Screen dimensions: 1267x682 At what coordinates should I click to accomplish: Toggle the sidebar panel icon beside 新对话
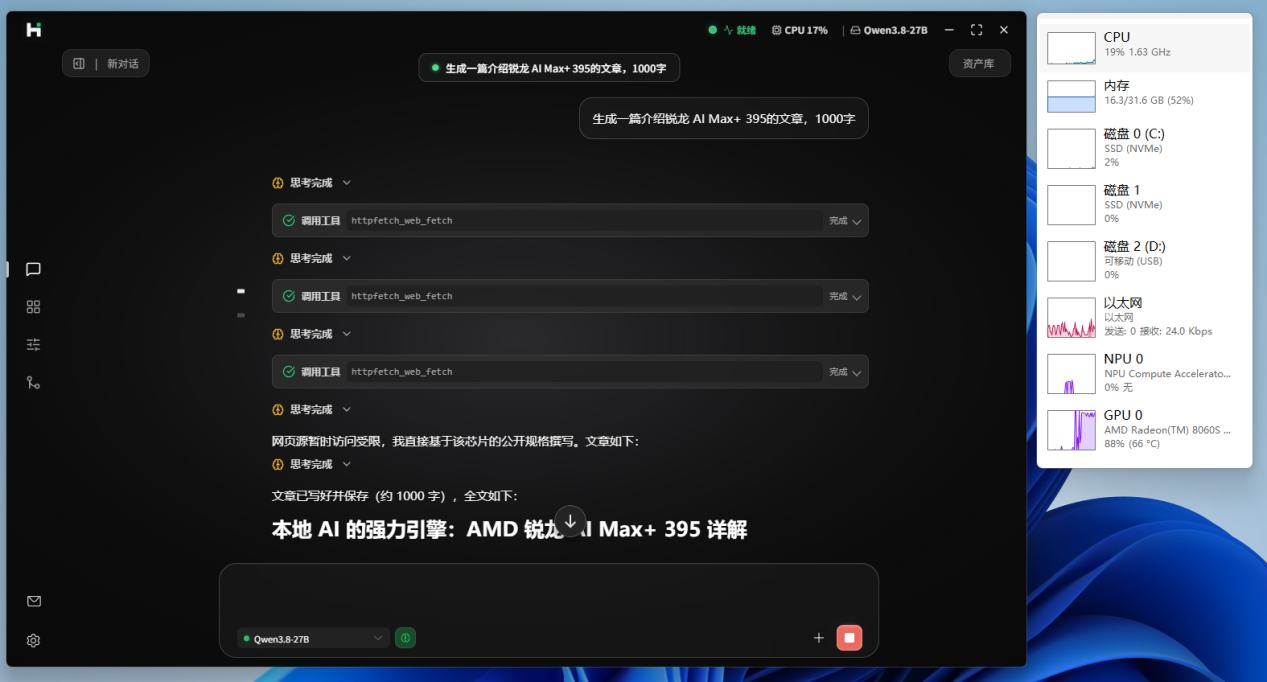79,64
